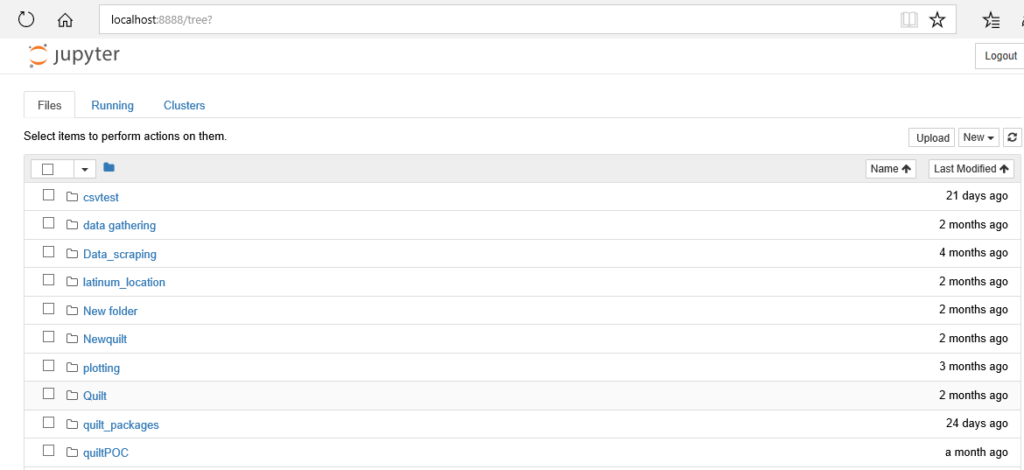1024x470 pixels.
Task: Open the favorites list hub icon
Action: pos(991,20)
